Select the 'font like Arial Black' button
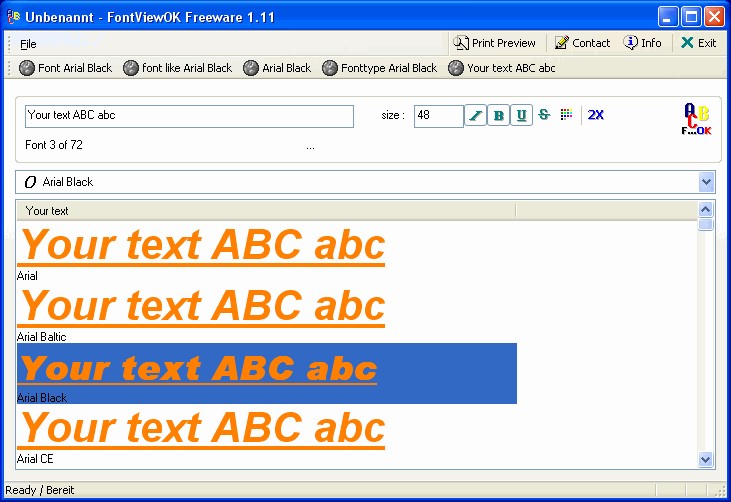The image size is (731, 502). pyautogui.click(x=178, y=68)
